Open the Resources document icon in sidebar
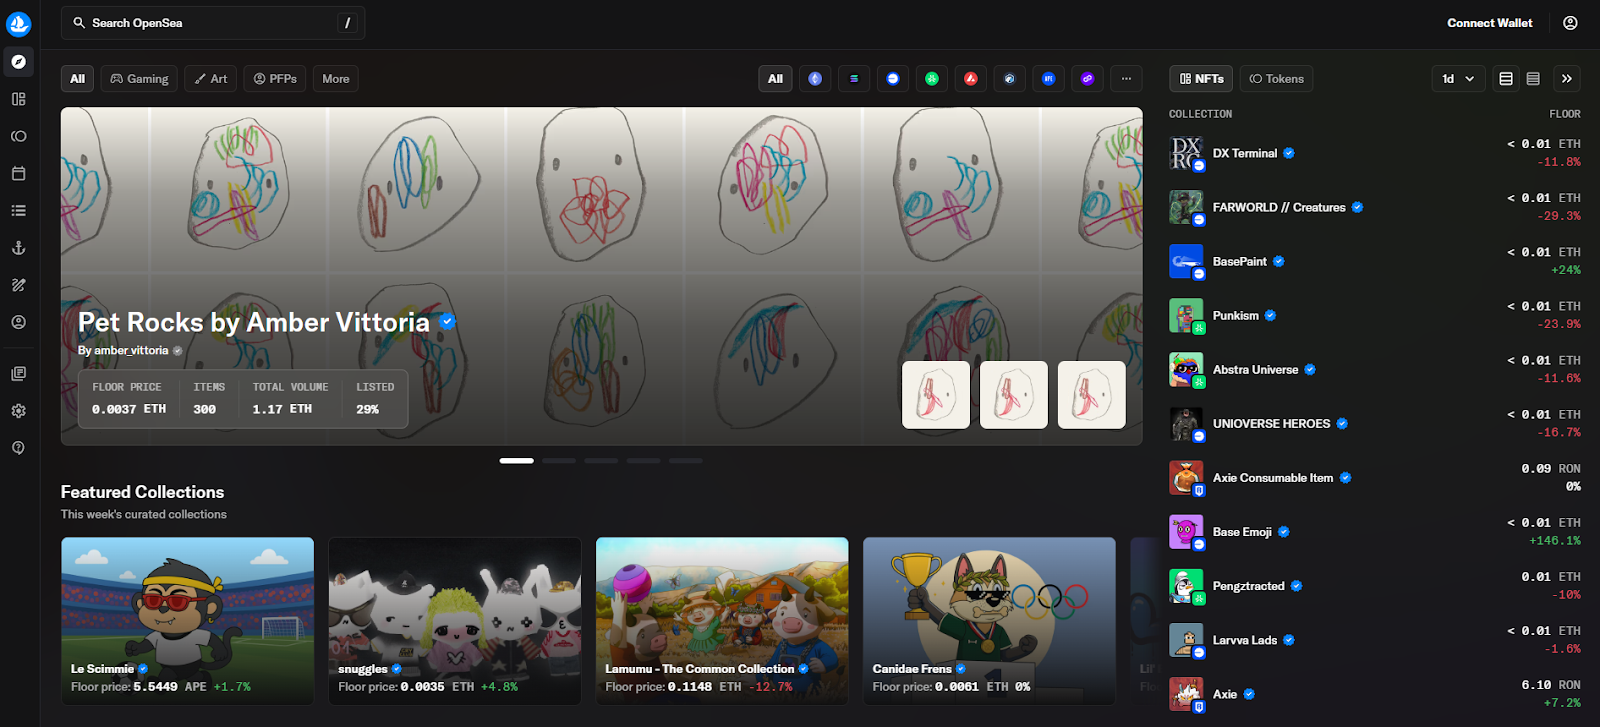The height and width of the screenshot is (727, 1600). click(x=18, y=373)
